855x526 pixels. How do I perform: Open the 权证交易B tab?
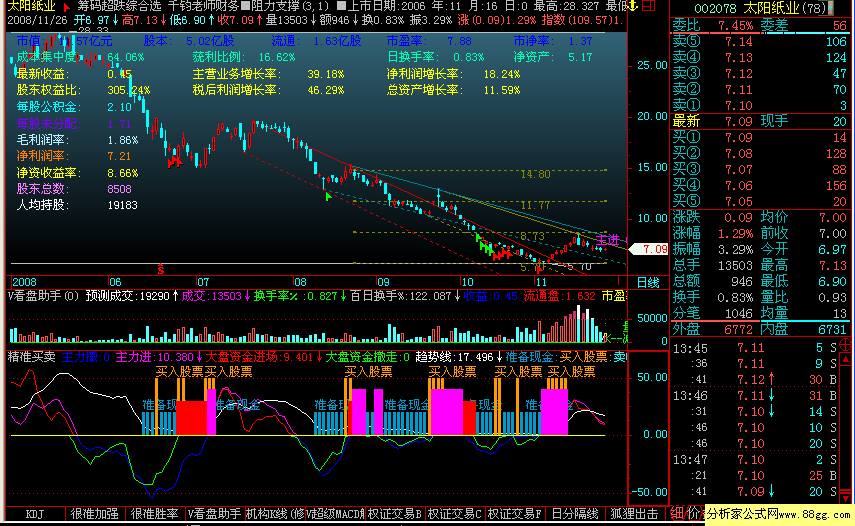pos(394,514)
